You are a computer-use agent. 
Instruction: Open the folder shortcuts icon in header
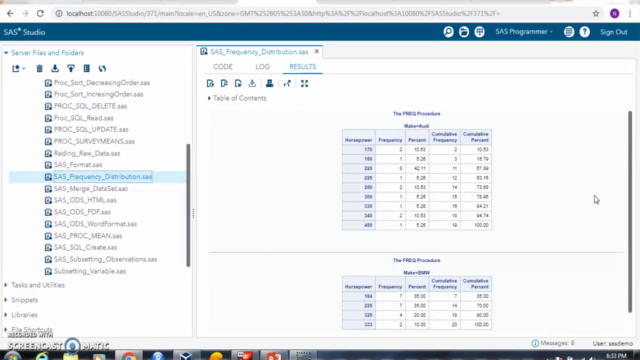(464, 32)
